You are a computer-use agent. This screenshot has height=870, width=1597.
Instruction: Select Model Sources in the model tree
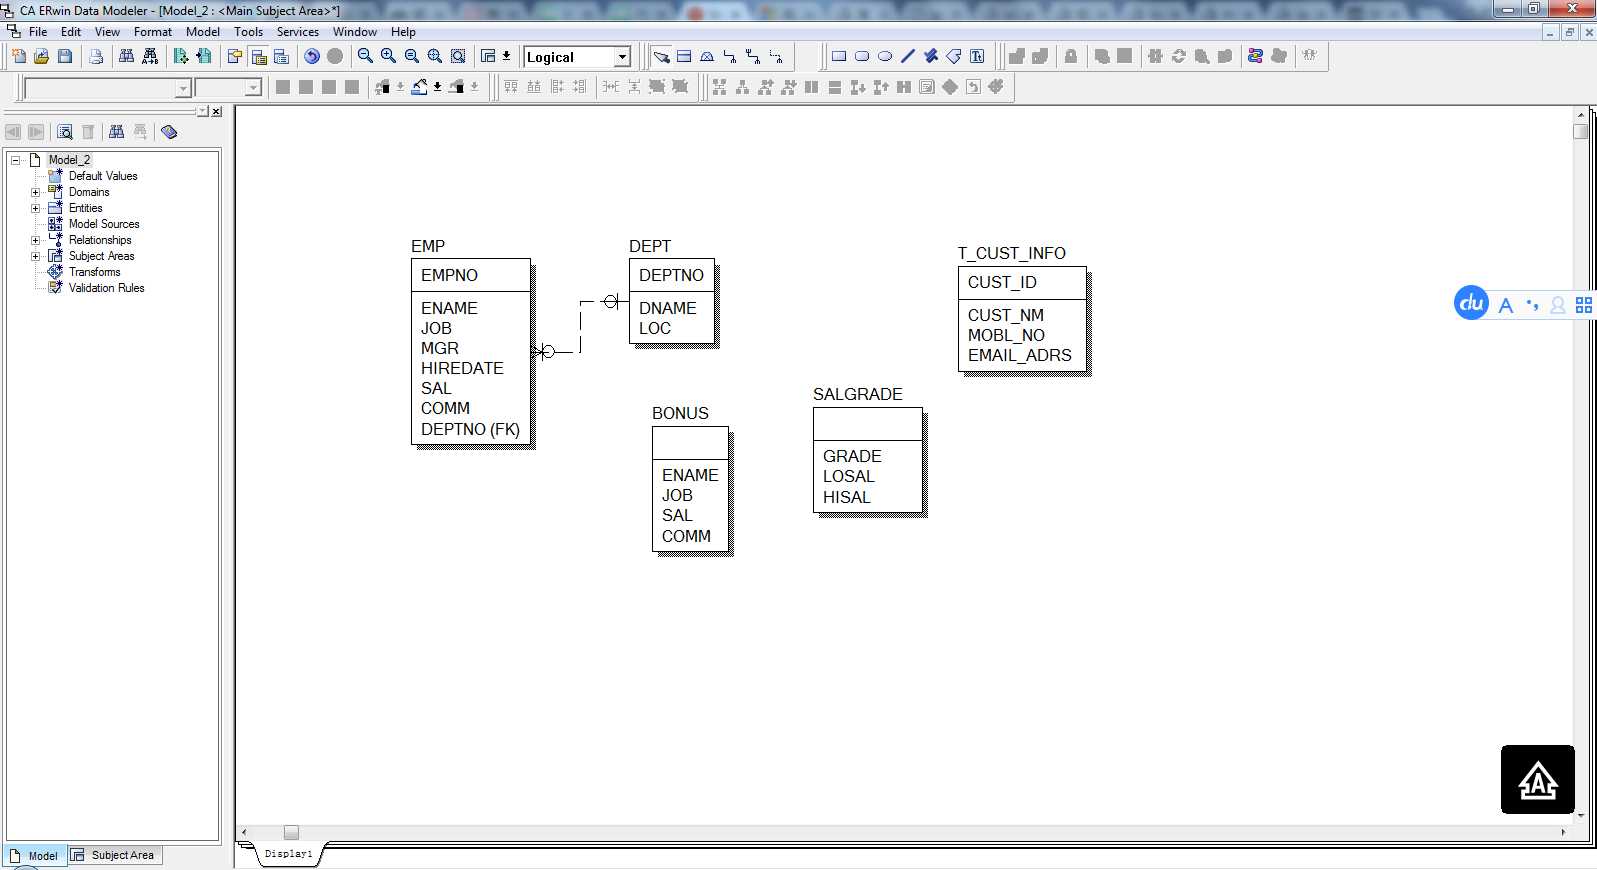tap(104, 224)
